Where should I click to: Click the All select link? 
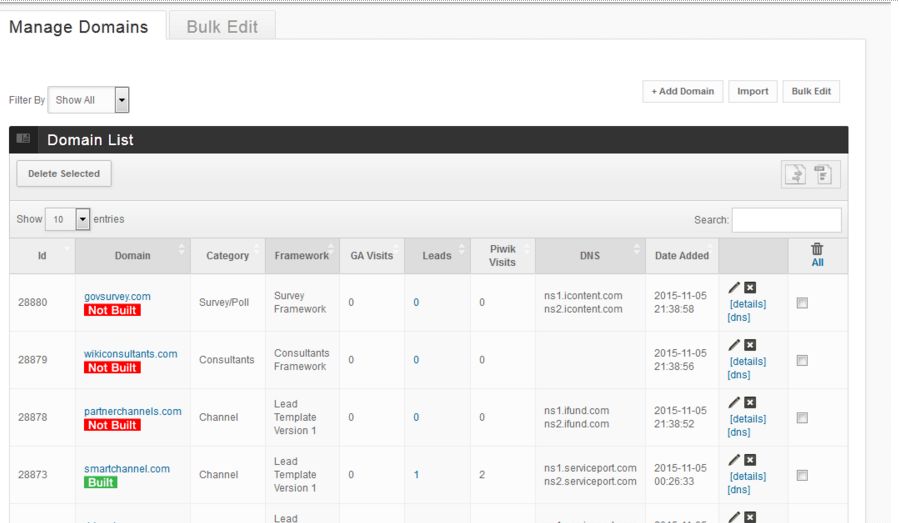pyautogui.click(x=817, y=263)
